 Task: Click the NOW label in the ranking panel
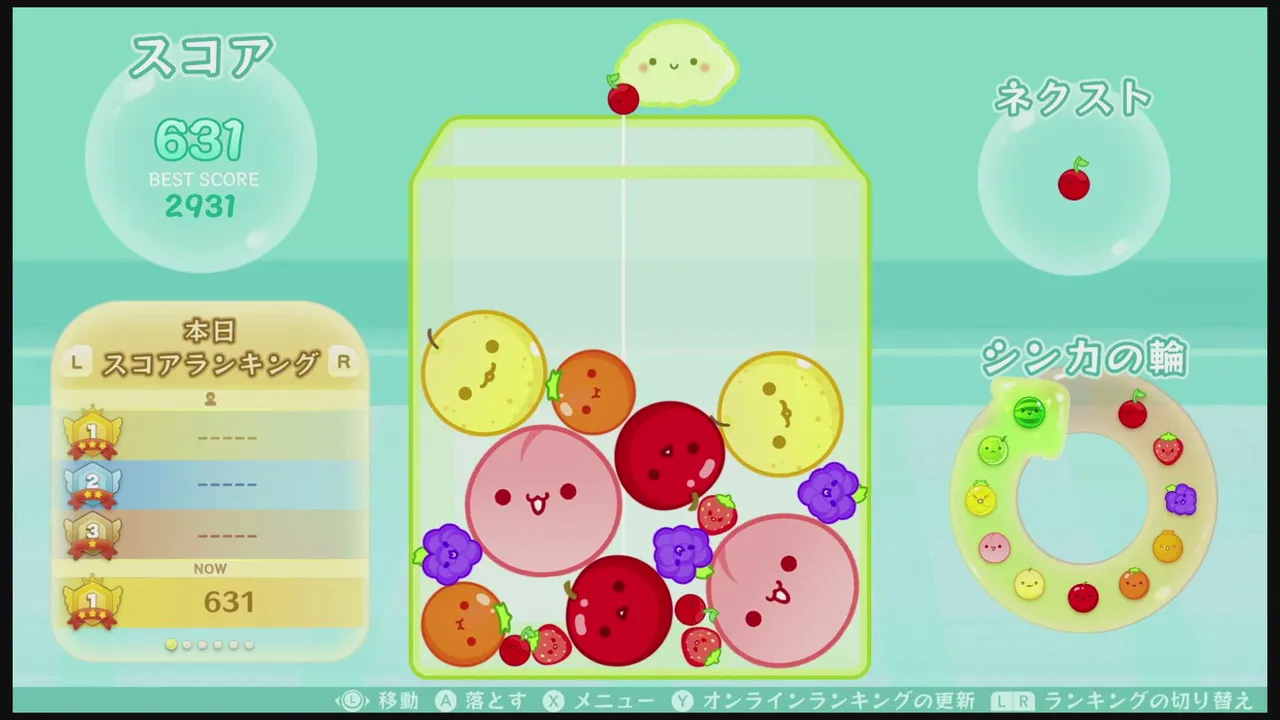coord(210,568)
